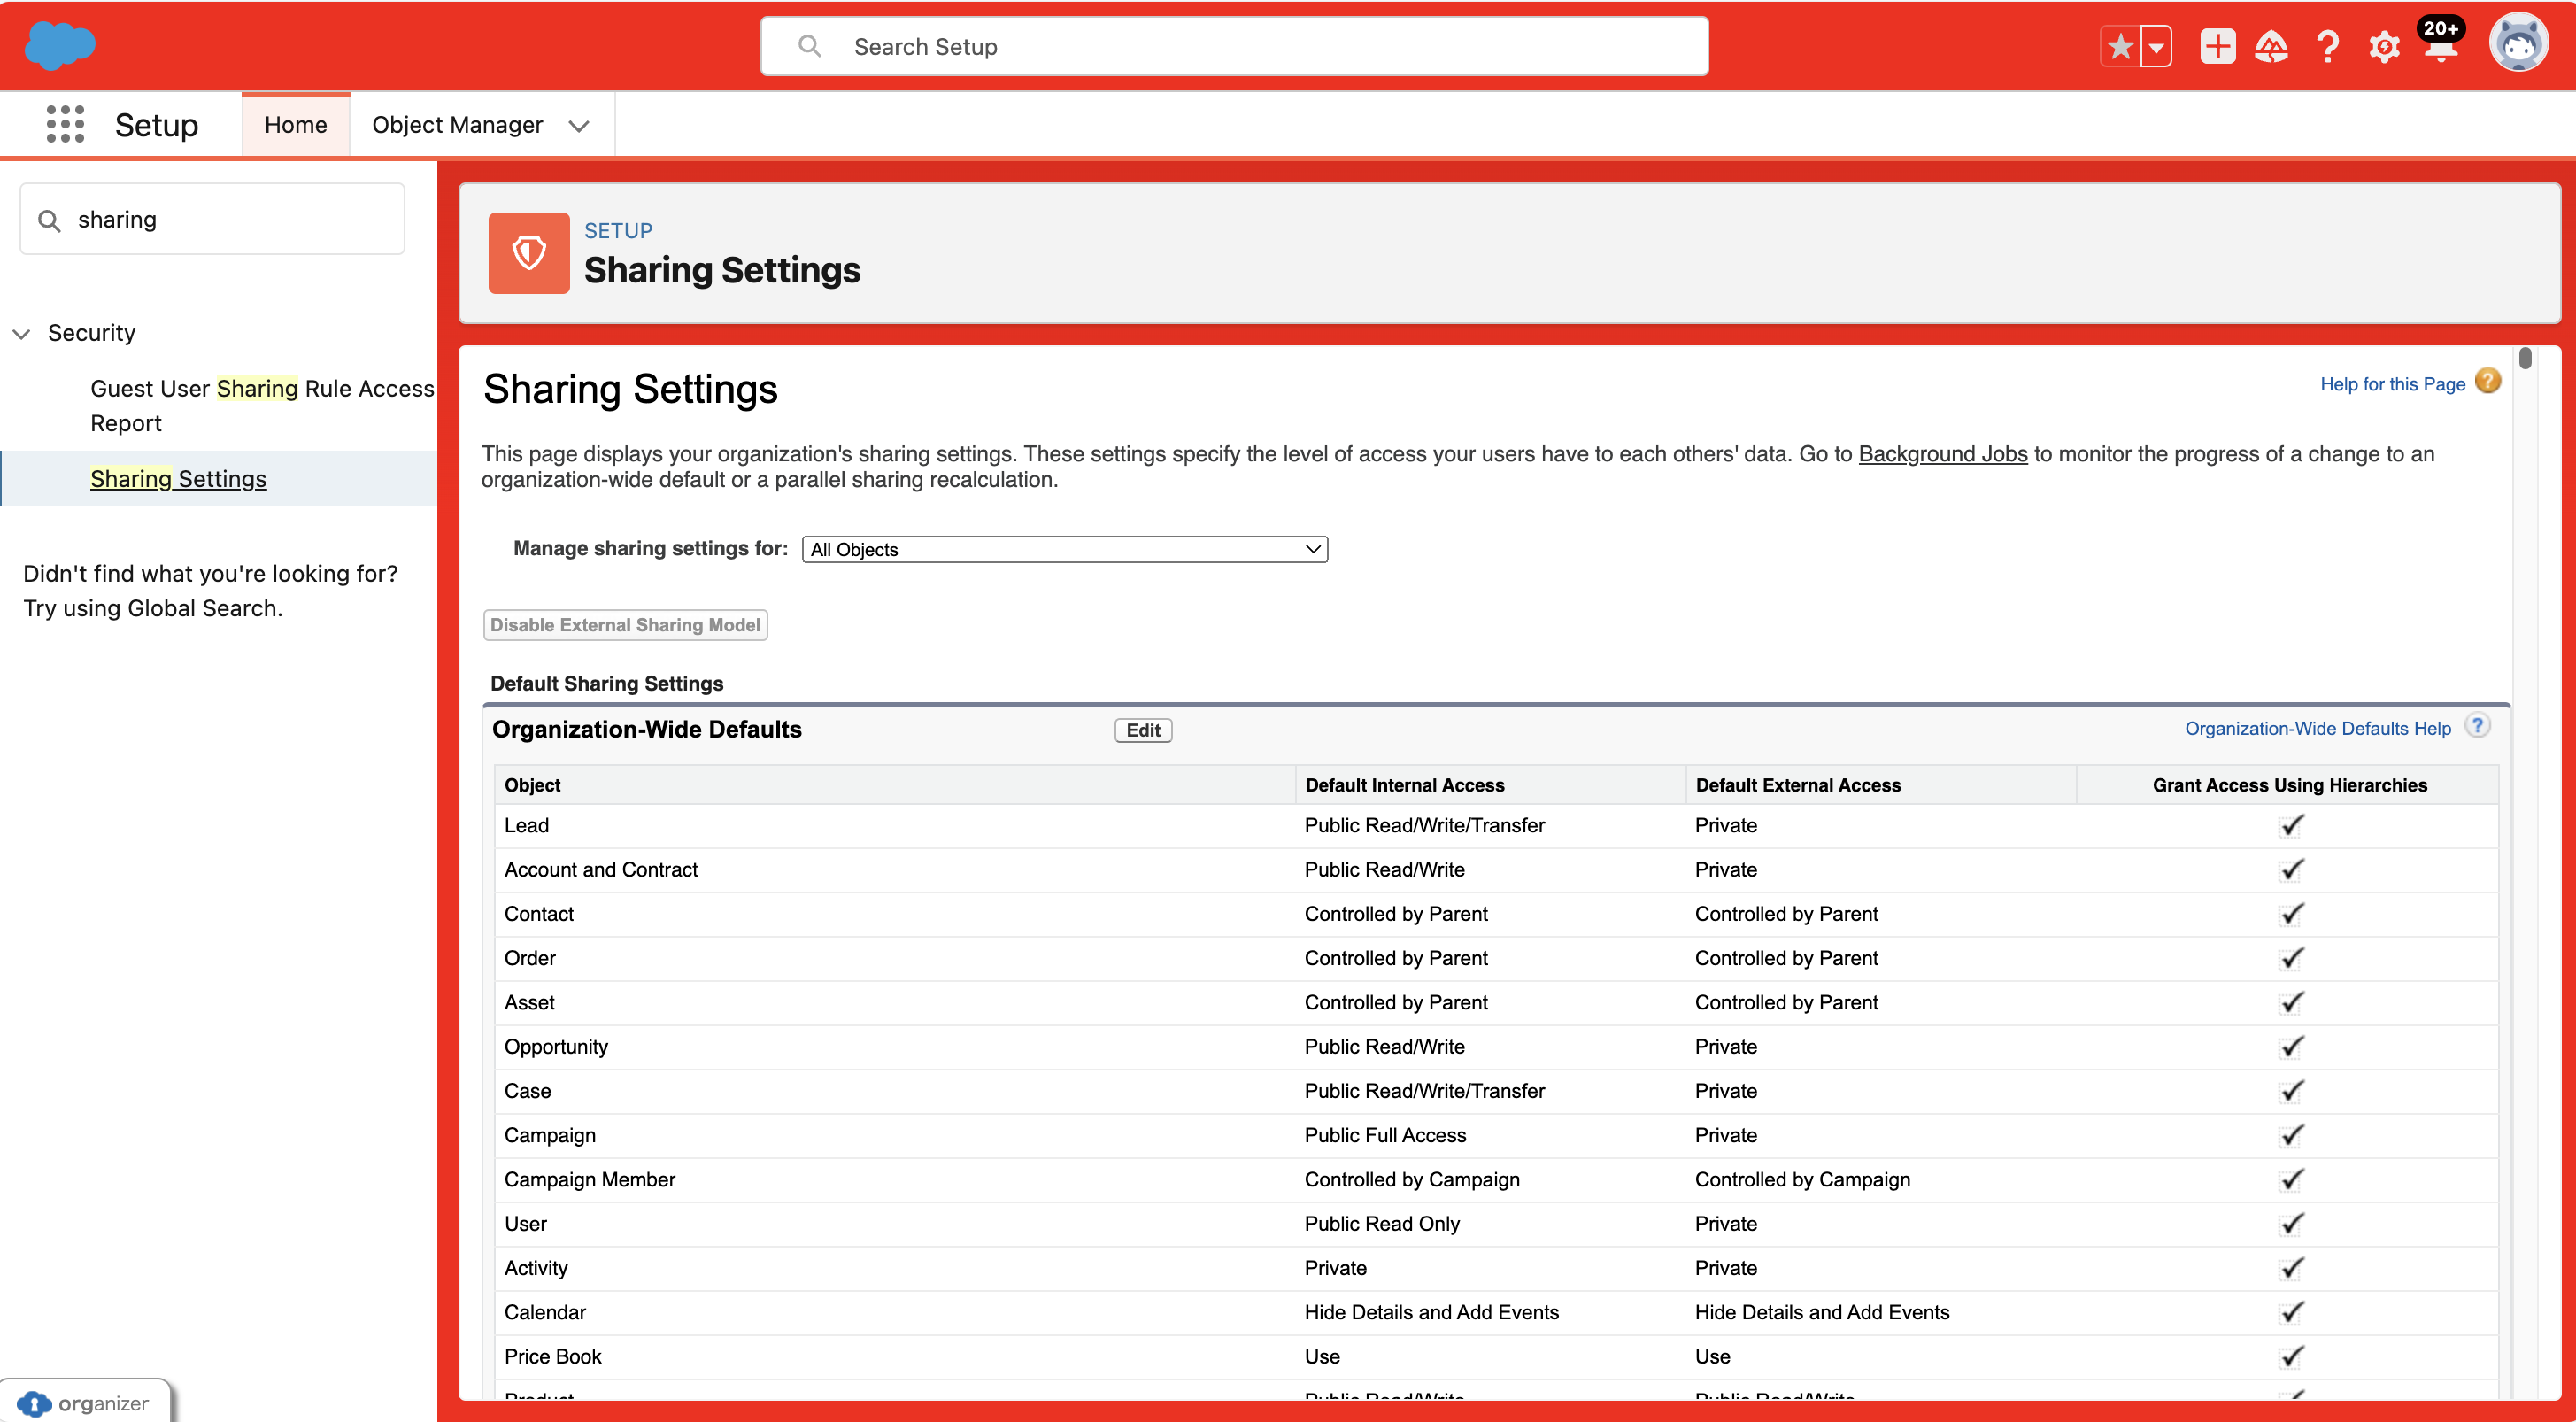Image resolution: width=2576 pixels, height=1422 pixels.
Task: Switch to the Home tab
Action: pyautogui.click(x=296, y=125)
